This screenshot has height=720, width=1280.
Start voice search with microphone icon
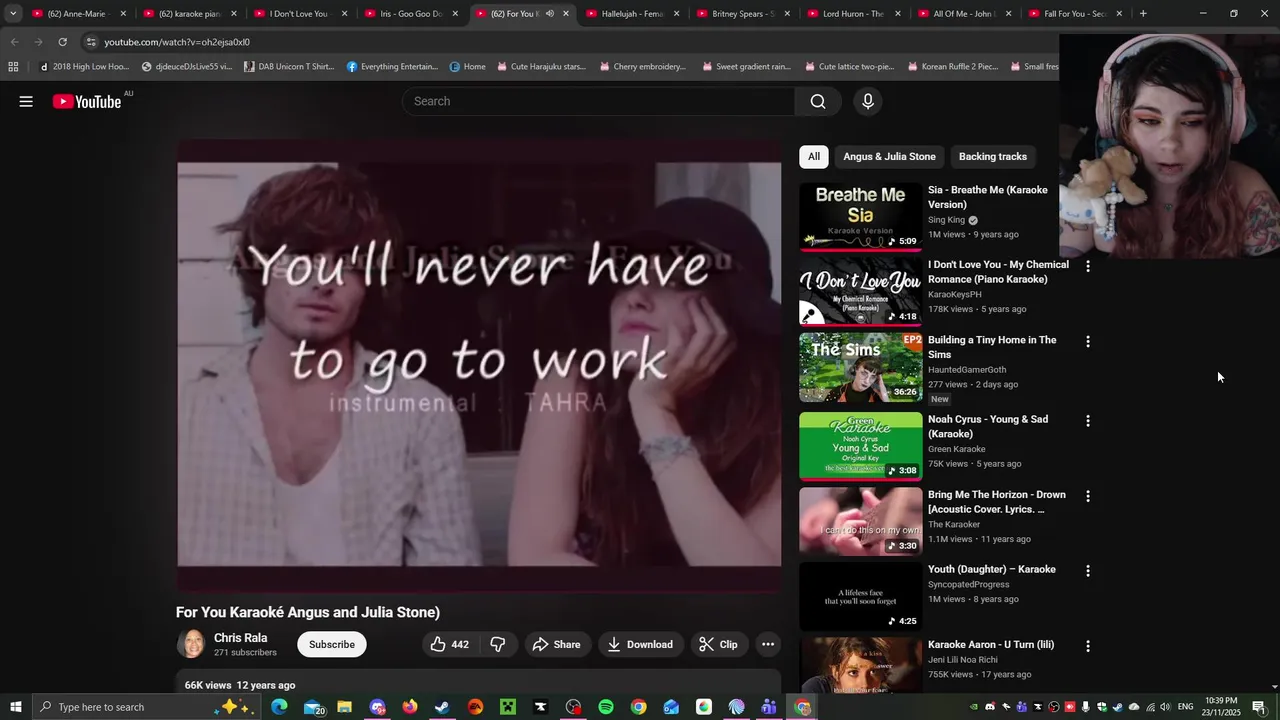[868, 101]
